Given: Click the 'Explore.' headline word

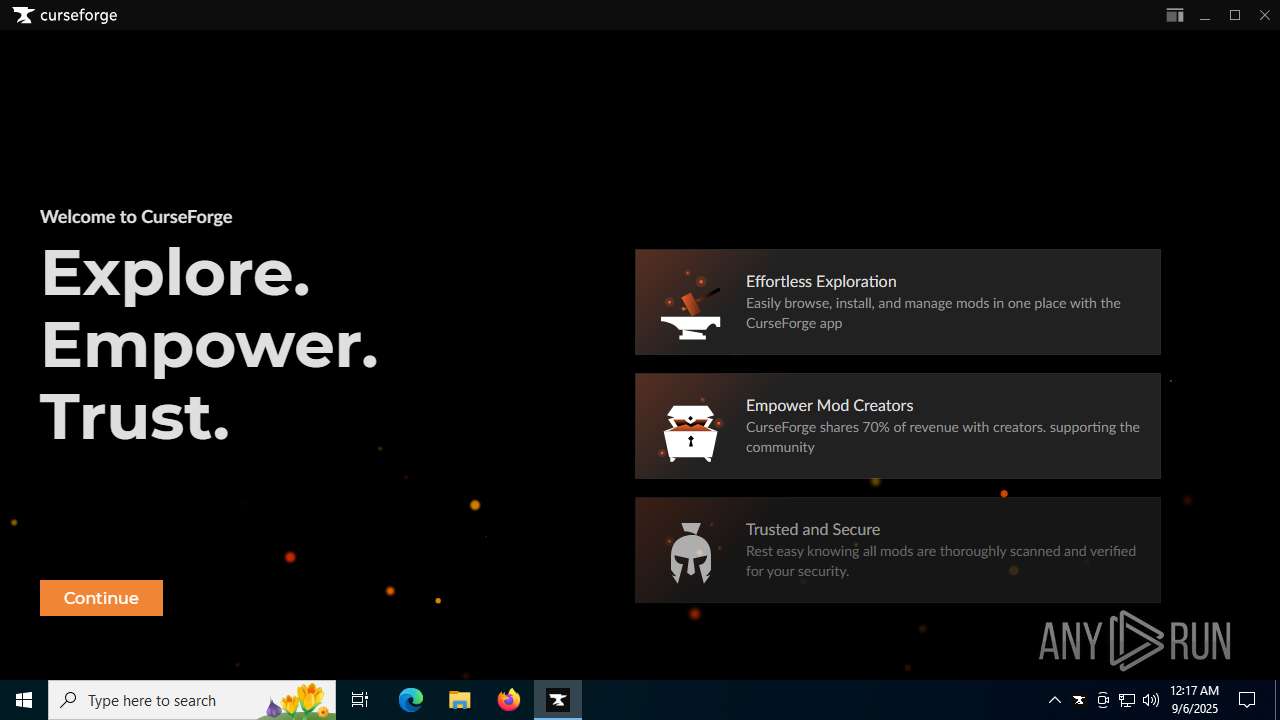Looking at the screenshot, I should [175, 272].
